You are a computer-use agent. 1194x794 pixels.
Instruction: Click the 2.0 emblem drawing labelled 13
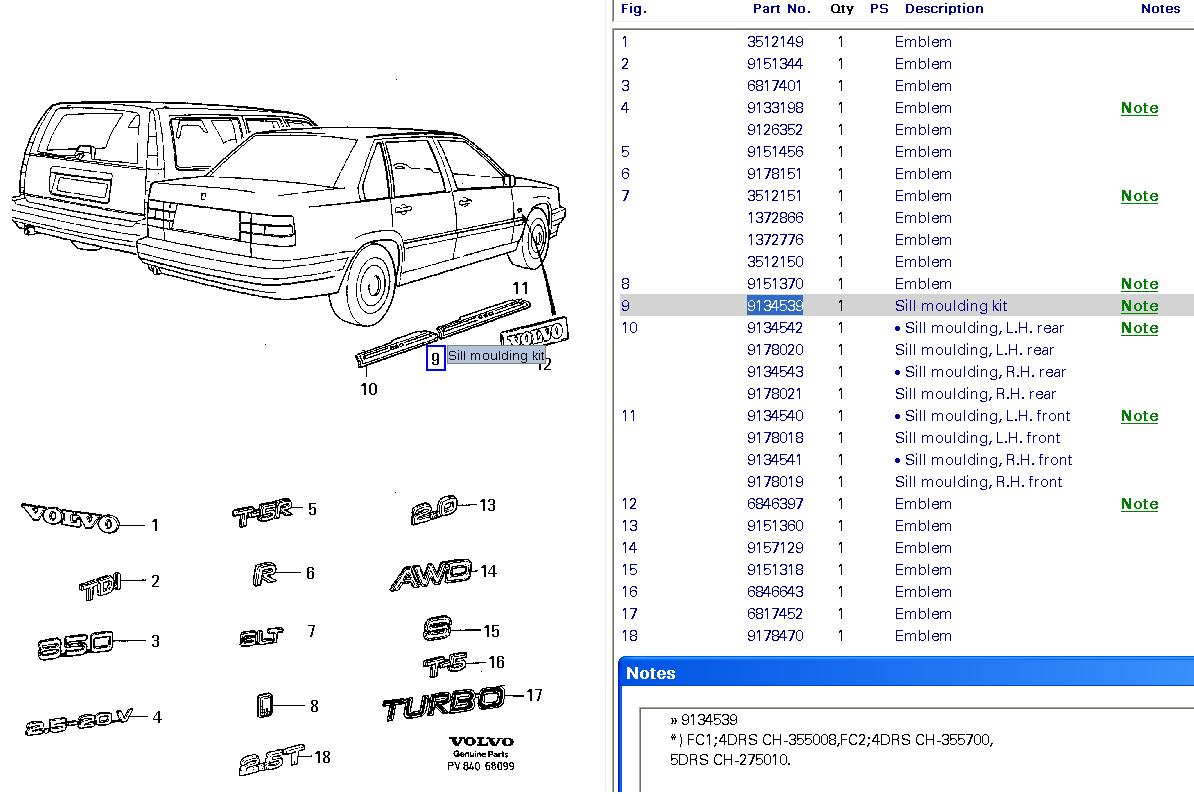coord(434,510)
